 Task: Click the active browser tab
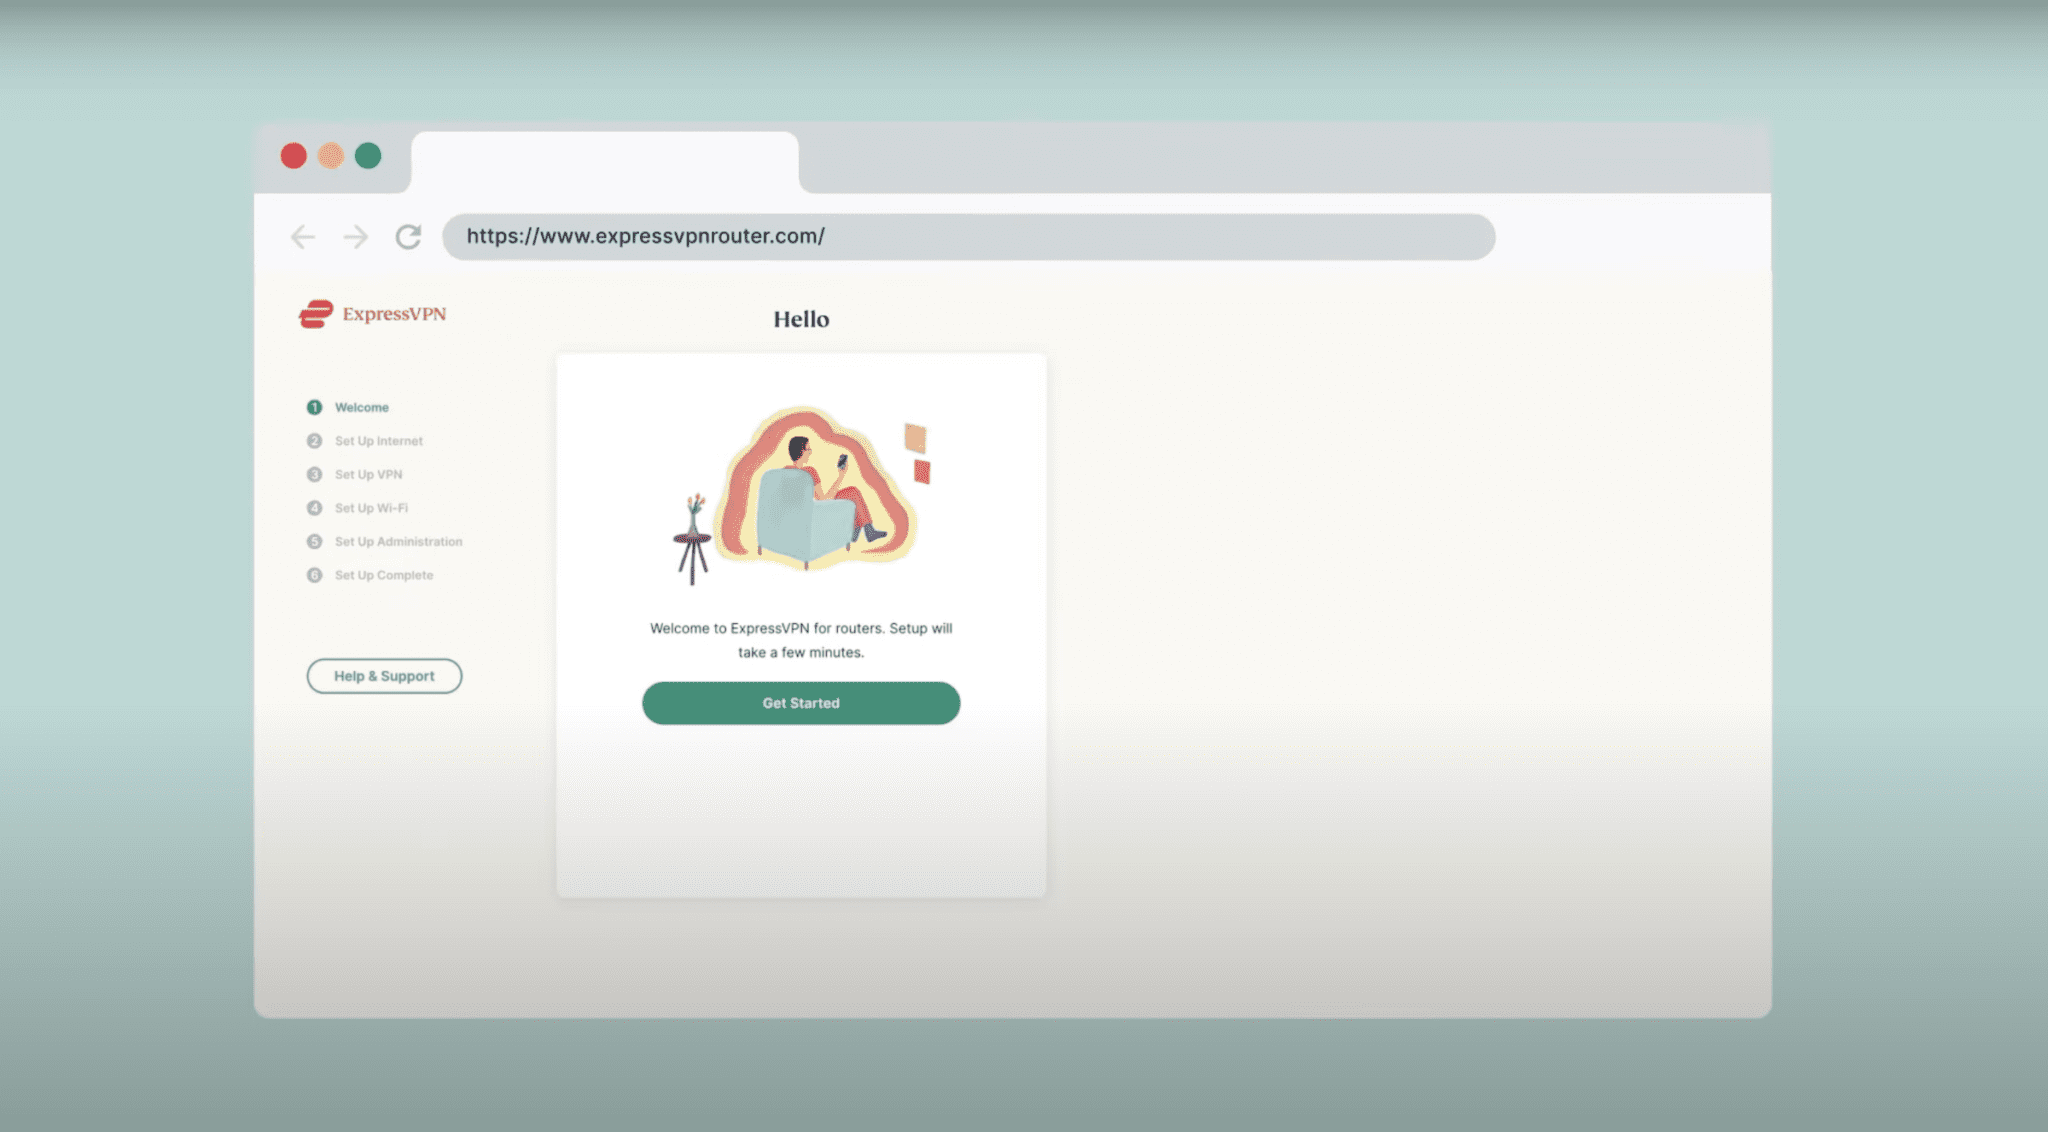604,160
